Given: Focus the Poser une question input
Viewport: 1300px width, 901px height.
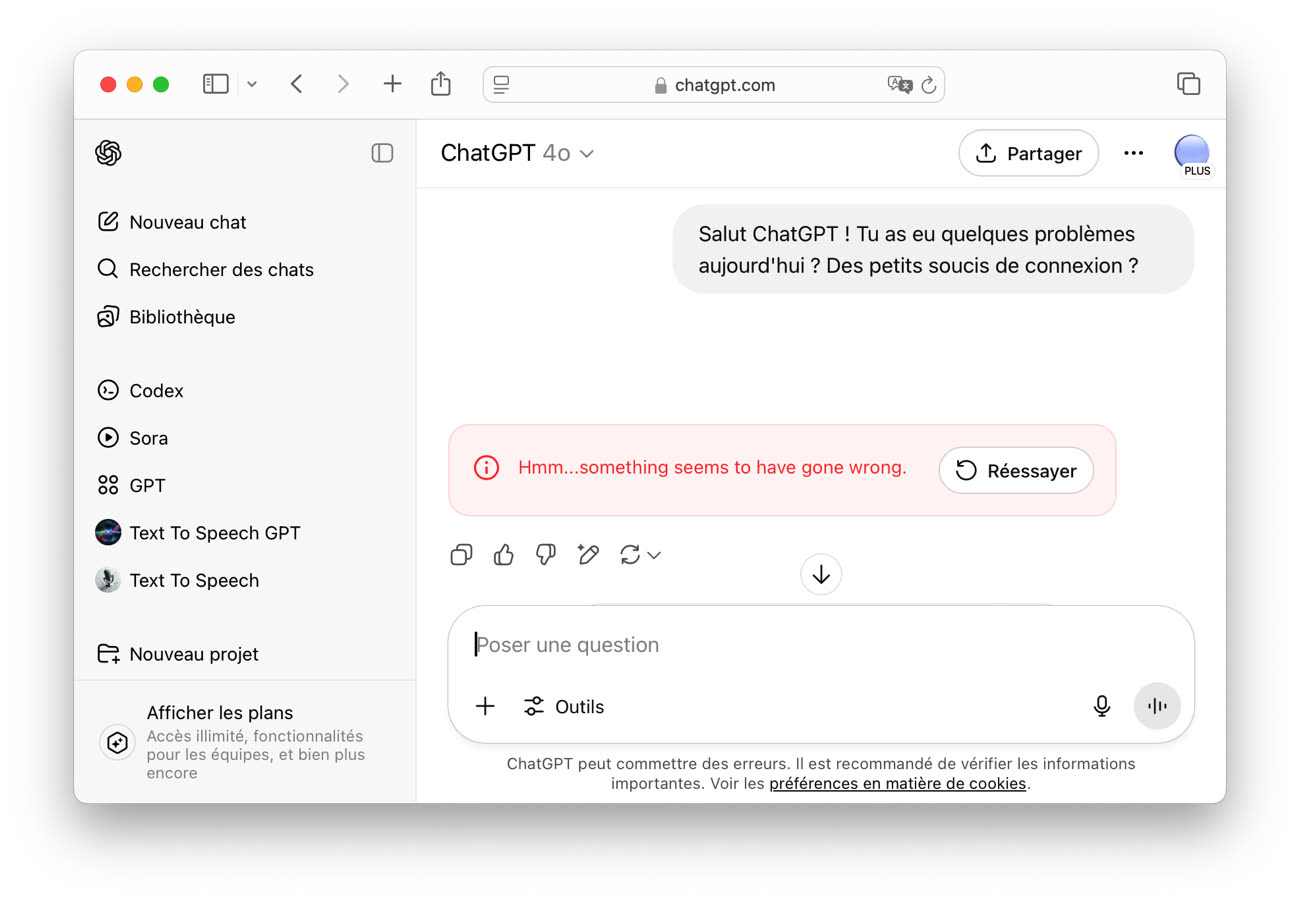Looking at the screenshot, I should [x=820, y=645].
